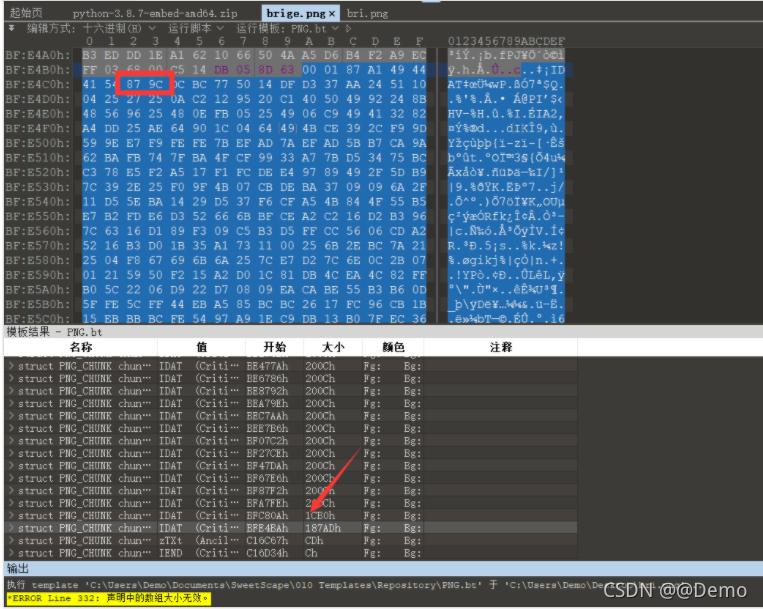This screenshot has width=763, height=609.
Task: Click the 颜色 column header
Action: point(393,347)
